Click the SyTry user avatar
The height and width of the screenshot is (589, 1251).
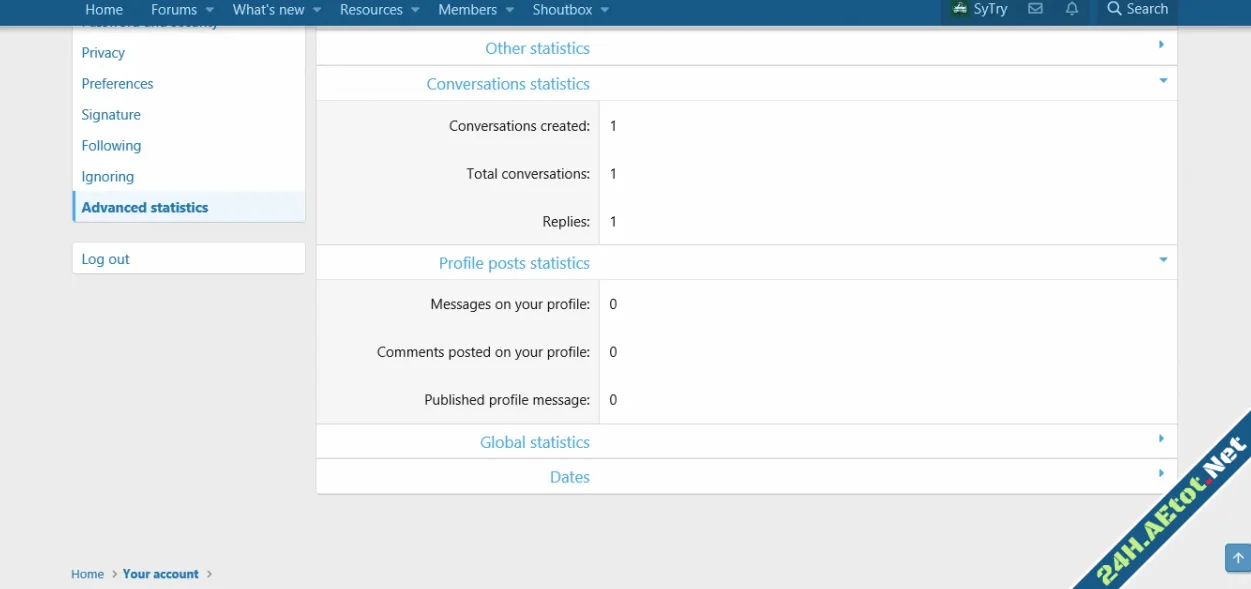click(960, 9)
